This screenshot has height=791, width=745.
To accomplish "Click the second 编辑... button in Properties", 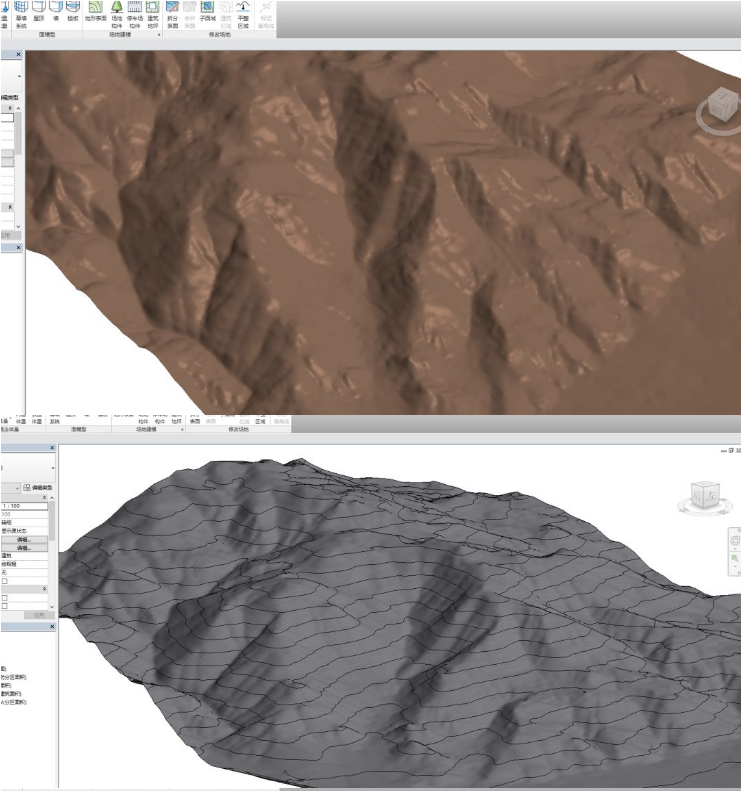I will 24,547.
